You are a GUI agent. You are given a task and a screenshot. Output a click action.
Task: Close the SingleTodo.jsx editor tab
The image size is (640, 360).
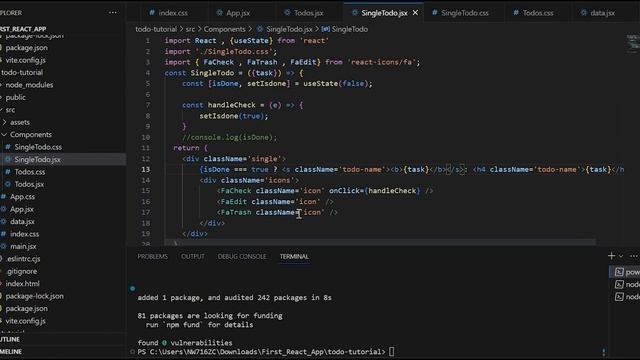(x=415, y=13)
